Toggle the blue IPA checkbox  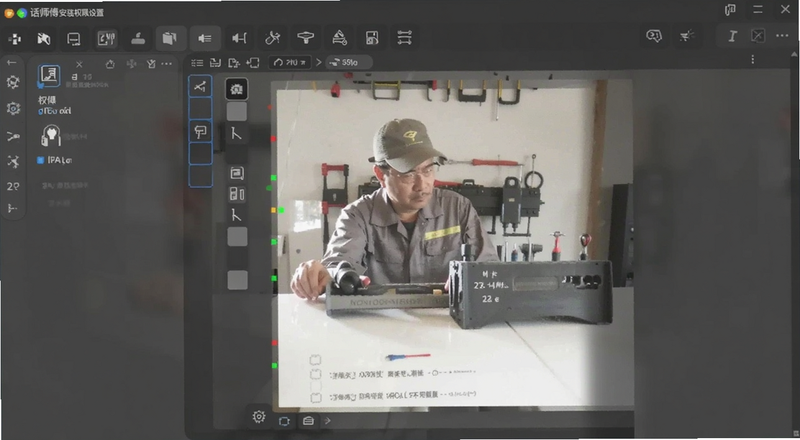pyautogui.click(x=41, y=160)
